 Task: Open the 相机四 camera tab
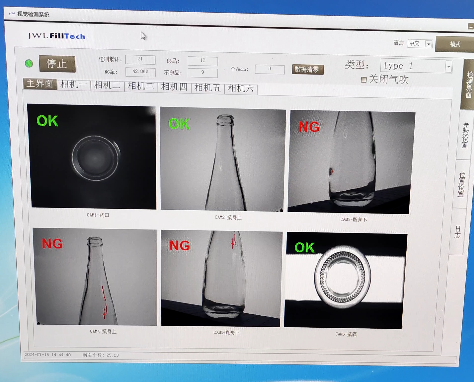174,87
